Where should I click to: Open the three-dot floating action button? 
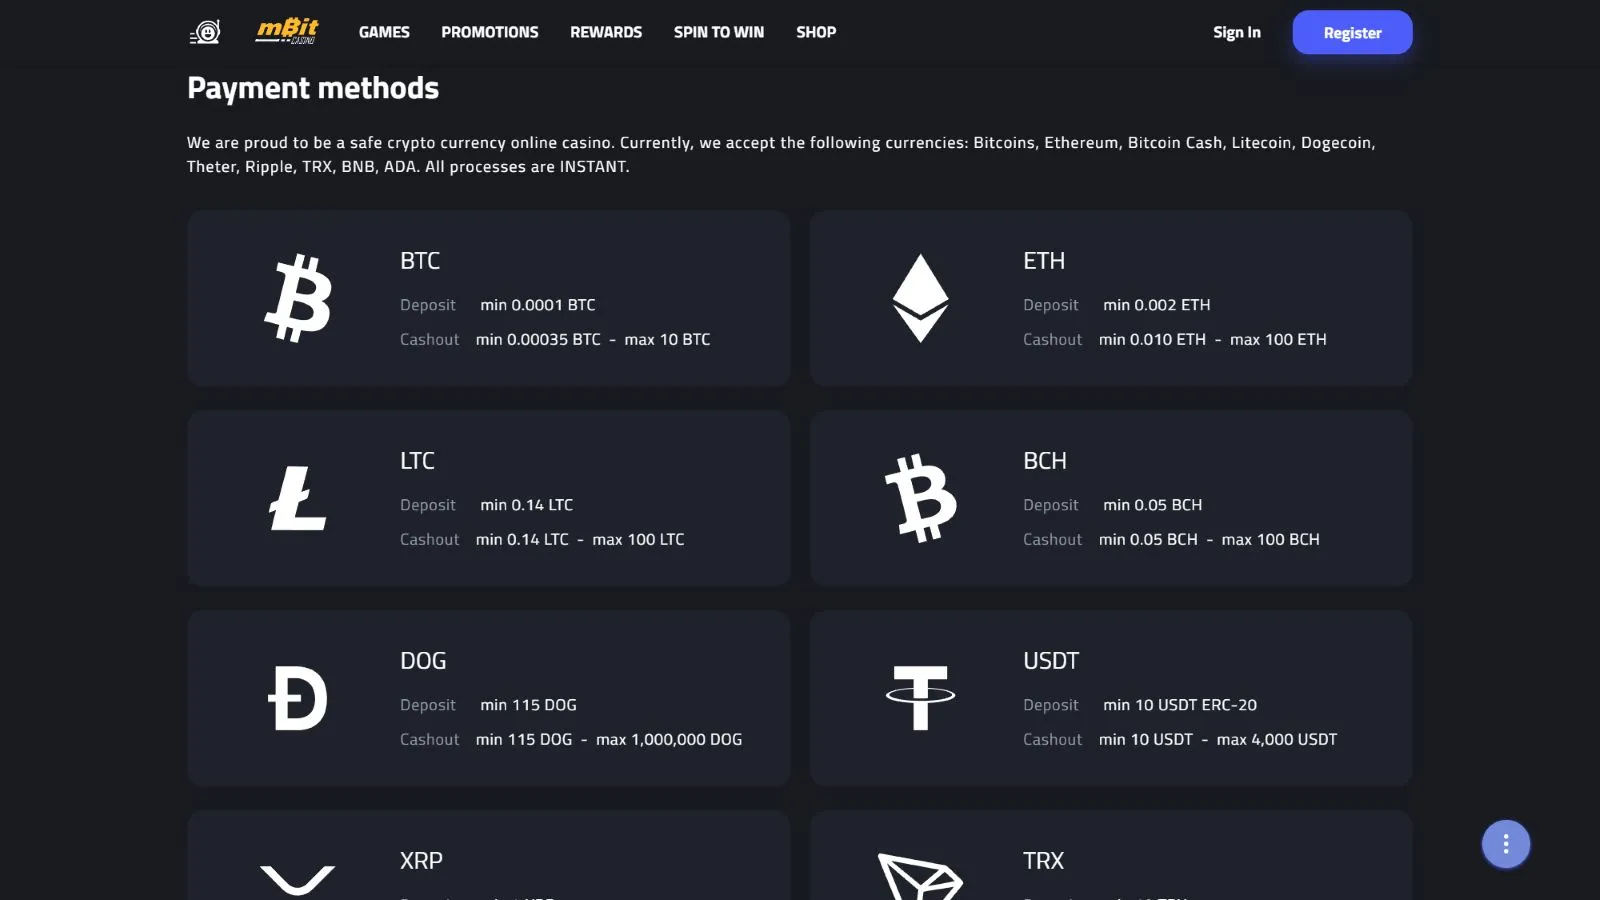tap(1506, 845)
